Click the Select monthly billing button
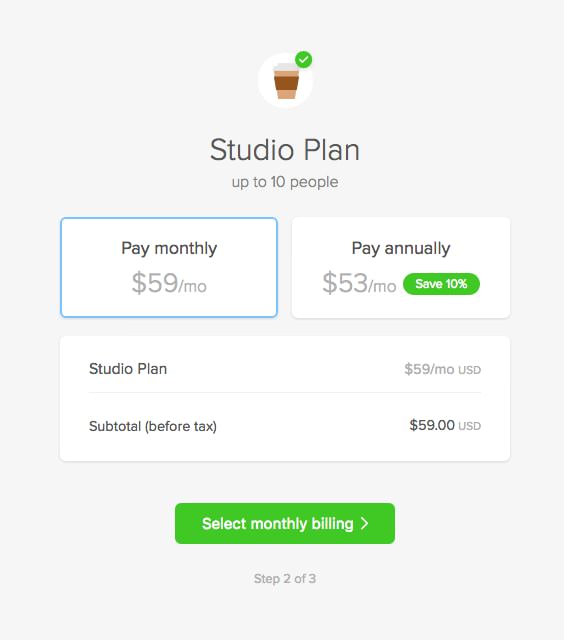Image resolution: width=564 pixels, height=640 pixels. (x=285, y=523)
